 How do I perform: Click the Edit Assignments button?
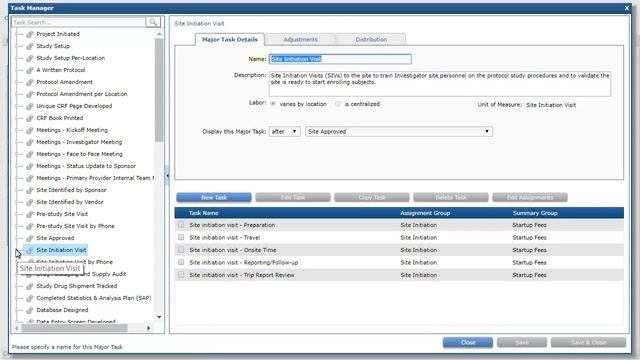530,198
